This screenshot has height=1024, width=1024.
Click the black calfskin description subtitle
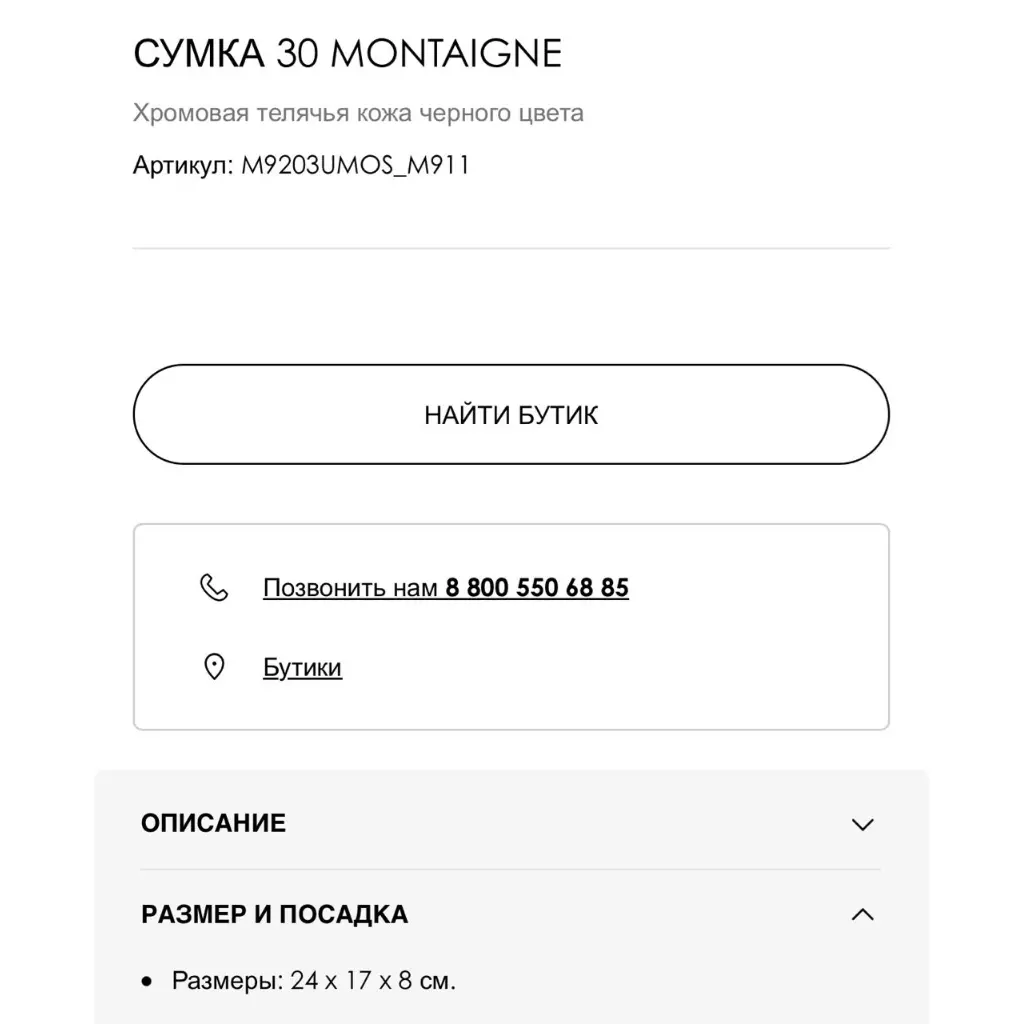pos(358,113)
